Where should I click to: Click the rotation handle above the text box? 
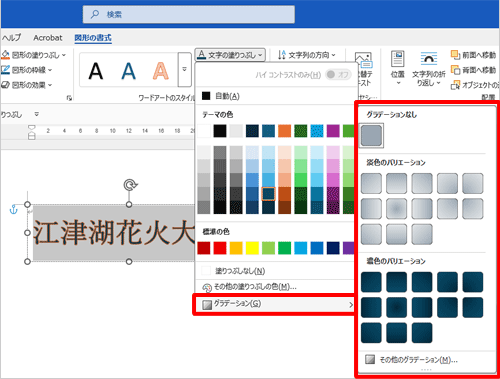pos(130,185)
